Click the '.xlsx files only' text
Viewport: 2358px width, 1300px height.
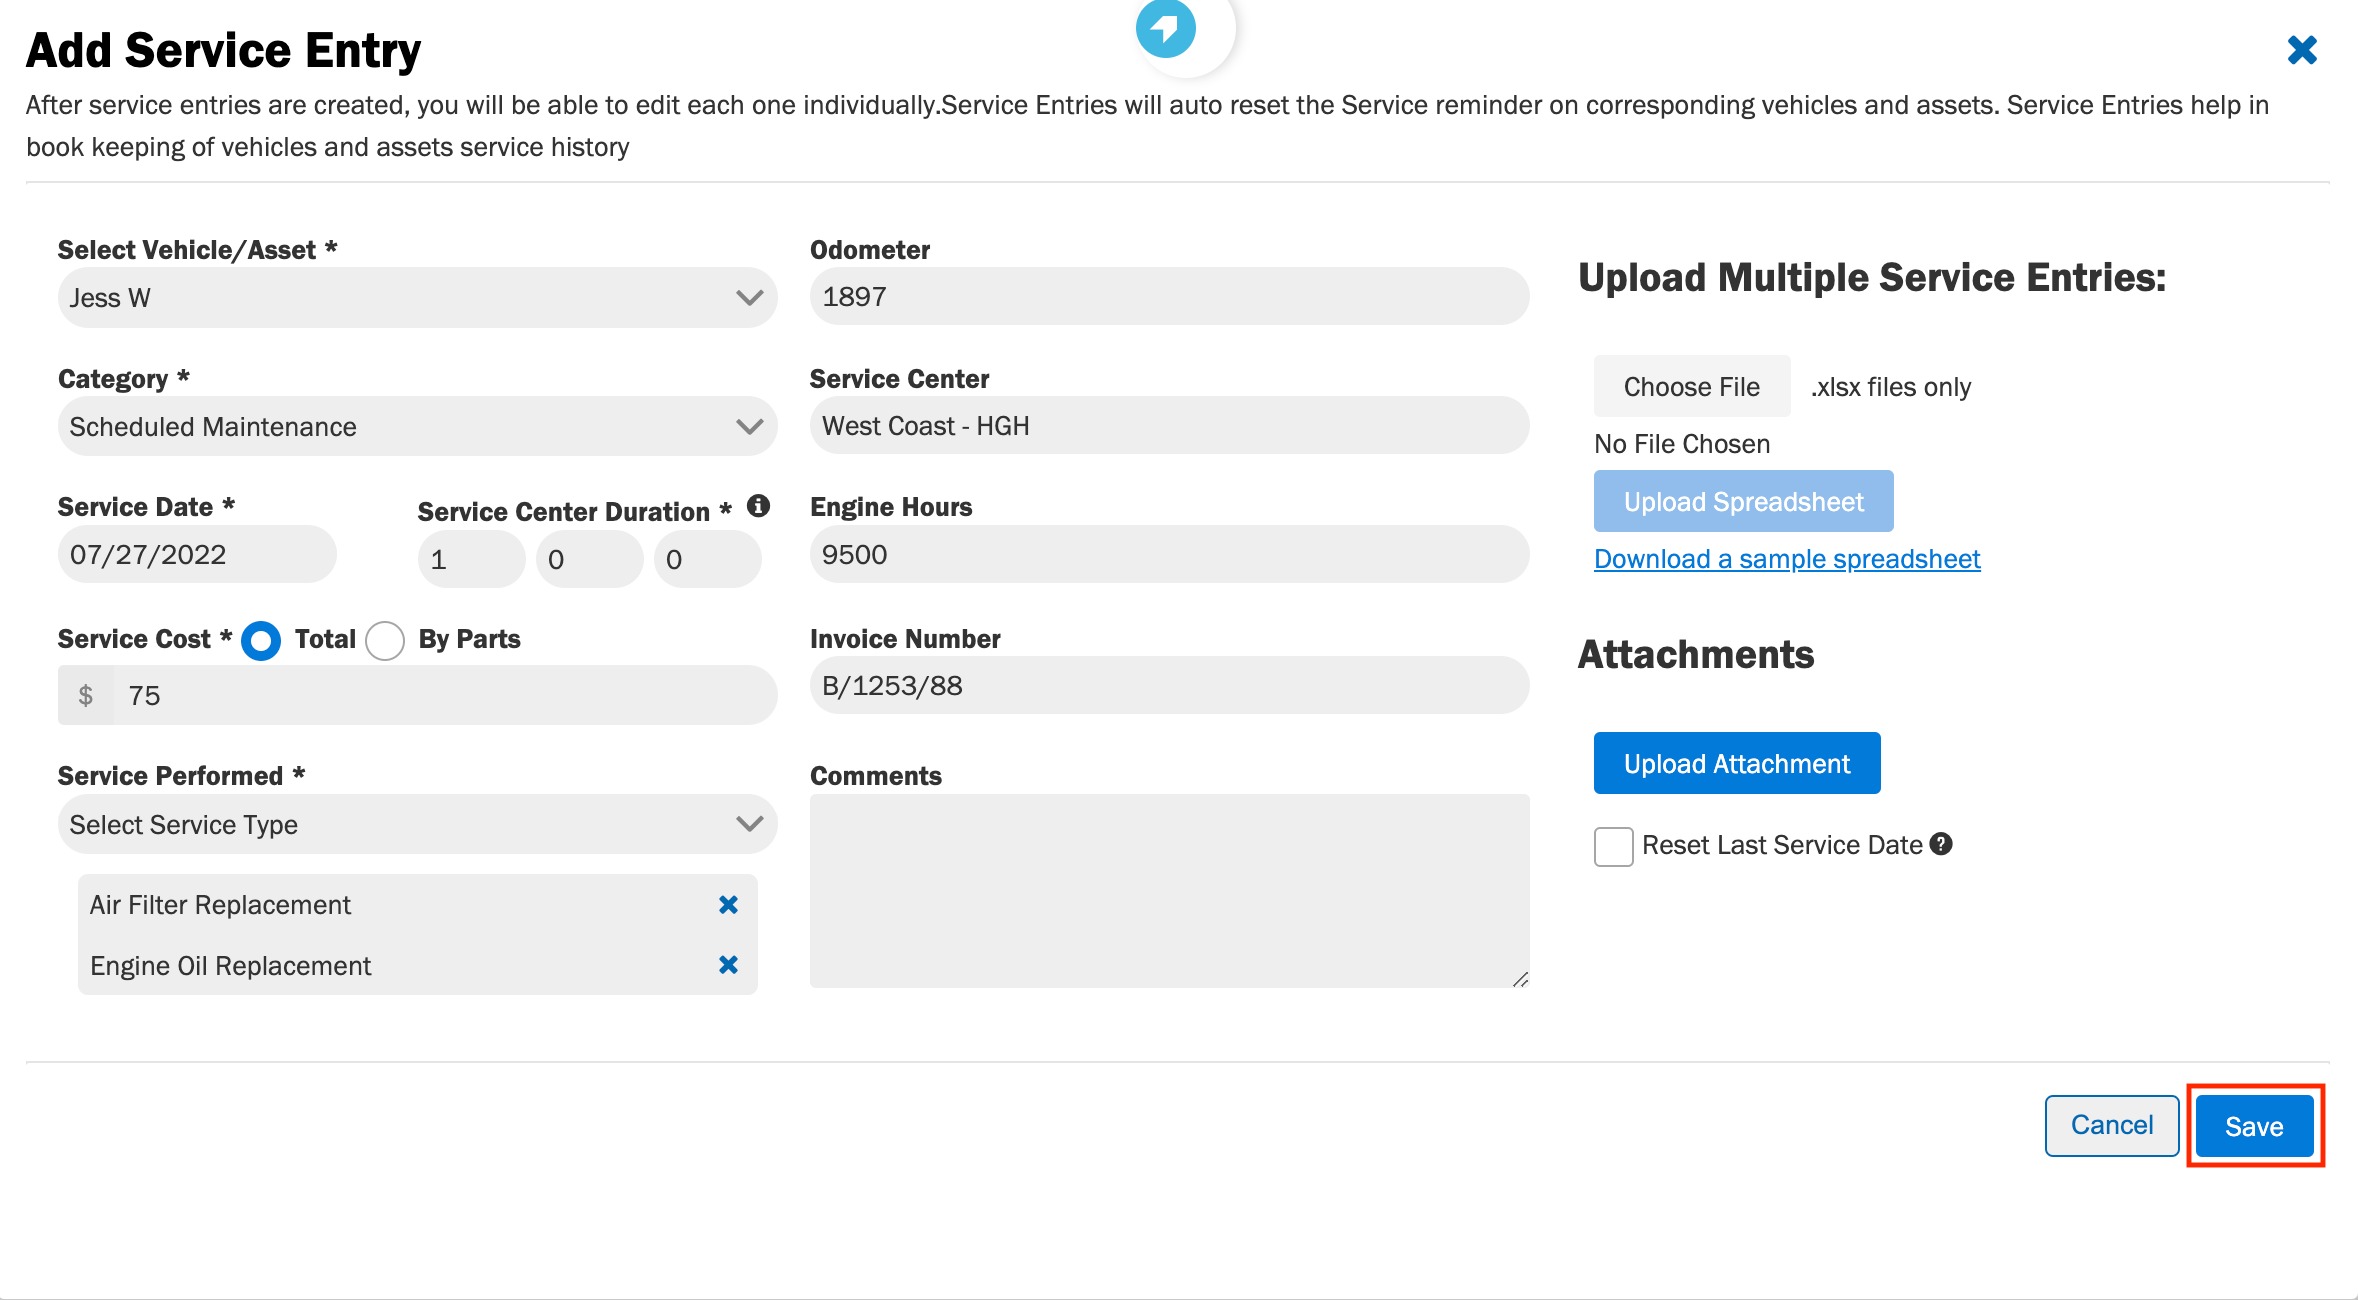tap(1891, 387)
